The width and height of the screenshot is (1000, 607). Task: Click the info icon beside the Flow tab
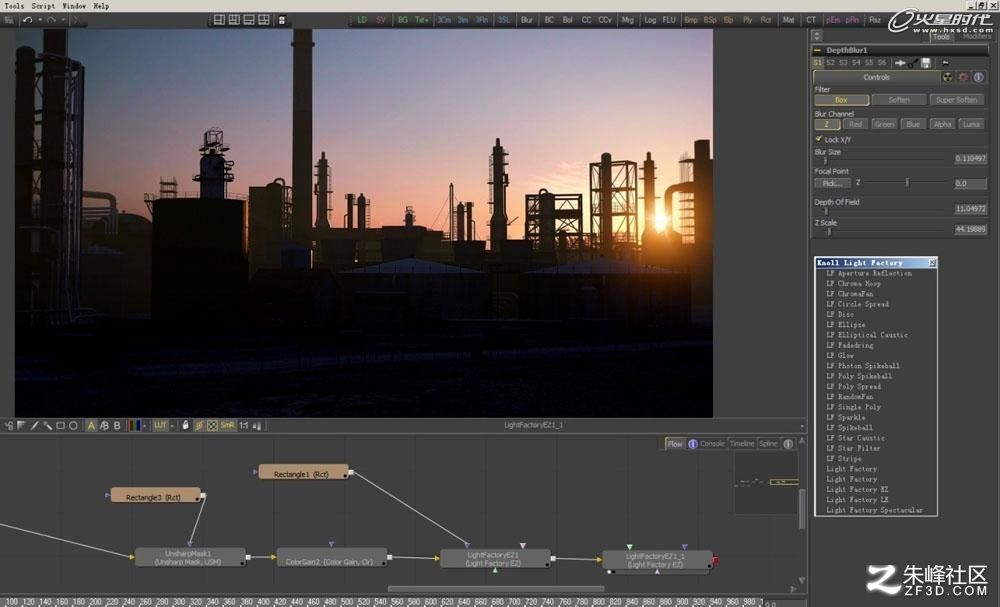(x=693, y=444)
